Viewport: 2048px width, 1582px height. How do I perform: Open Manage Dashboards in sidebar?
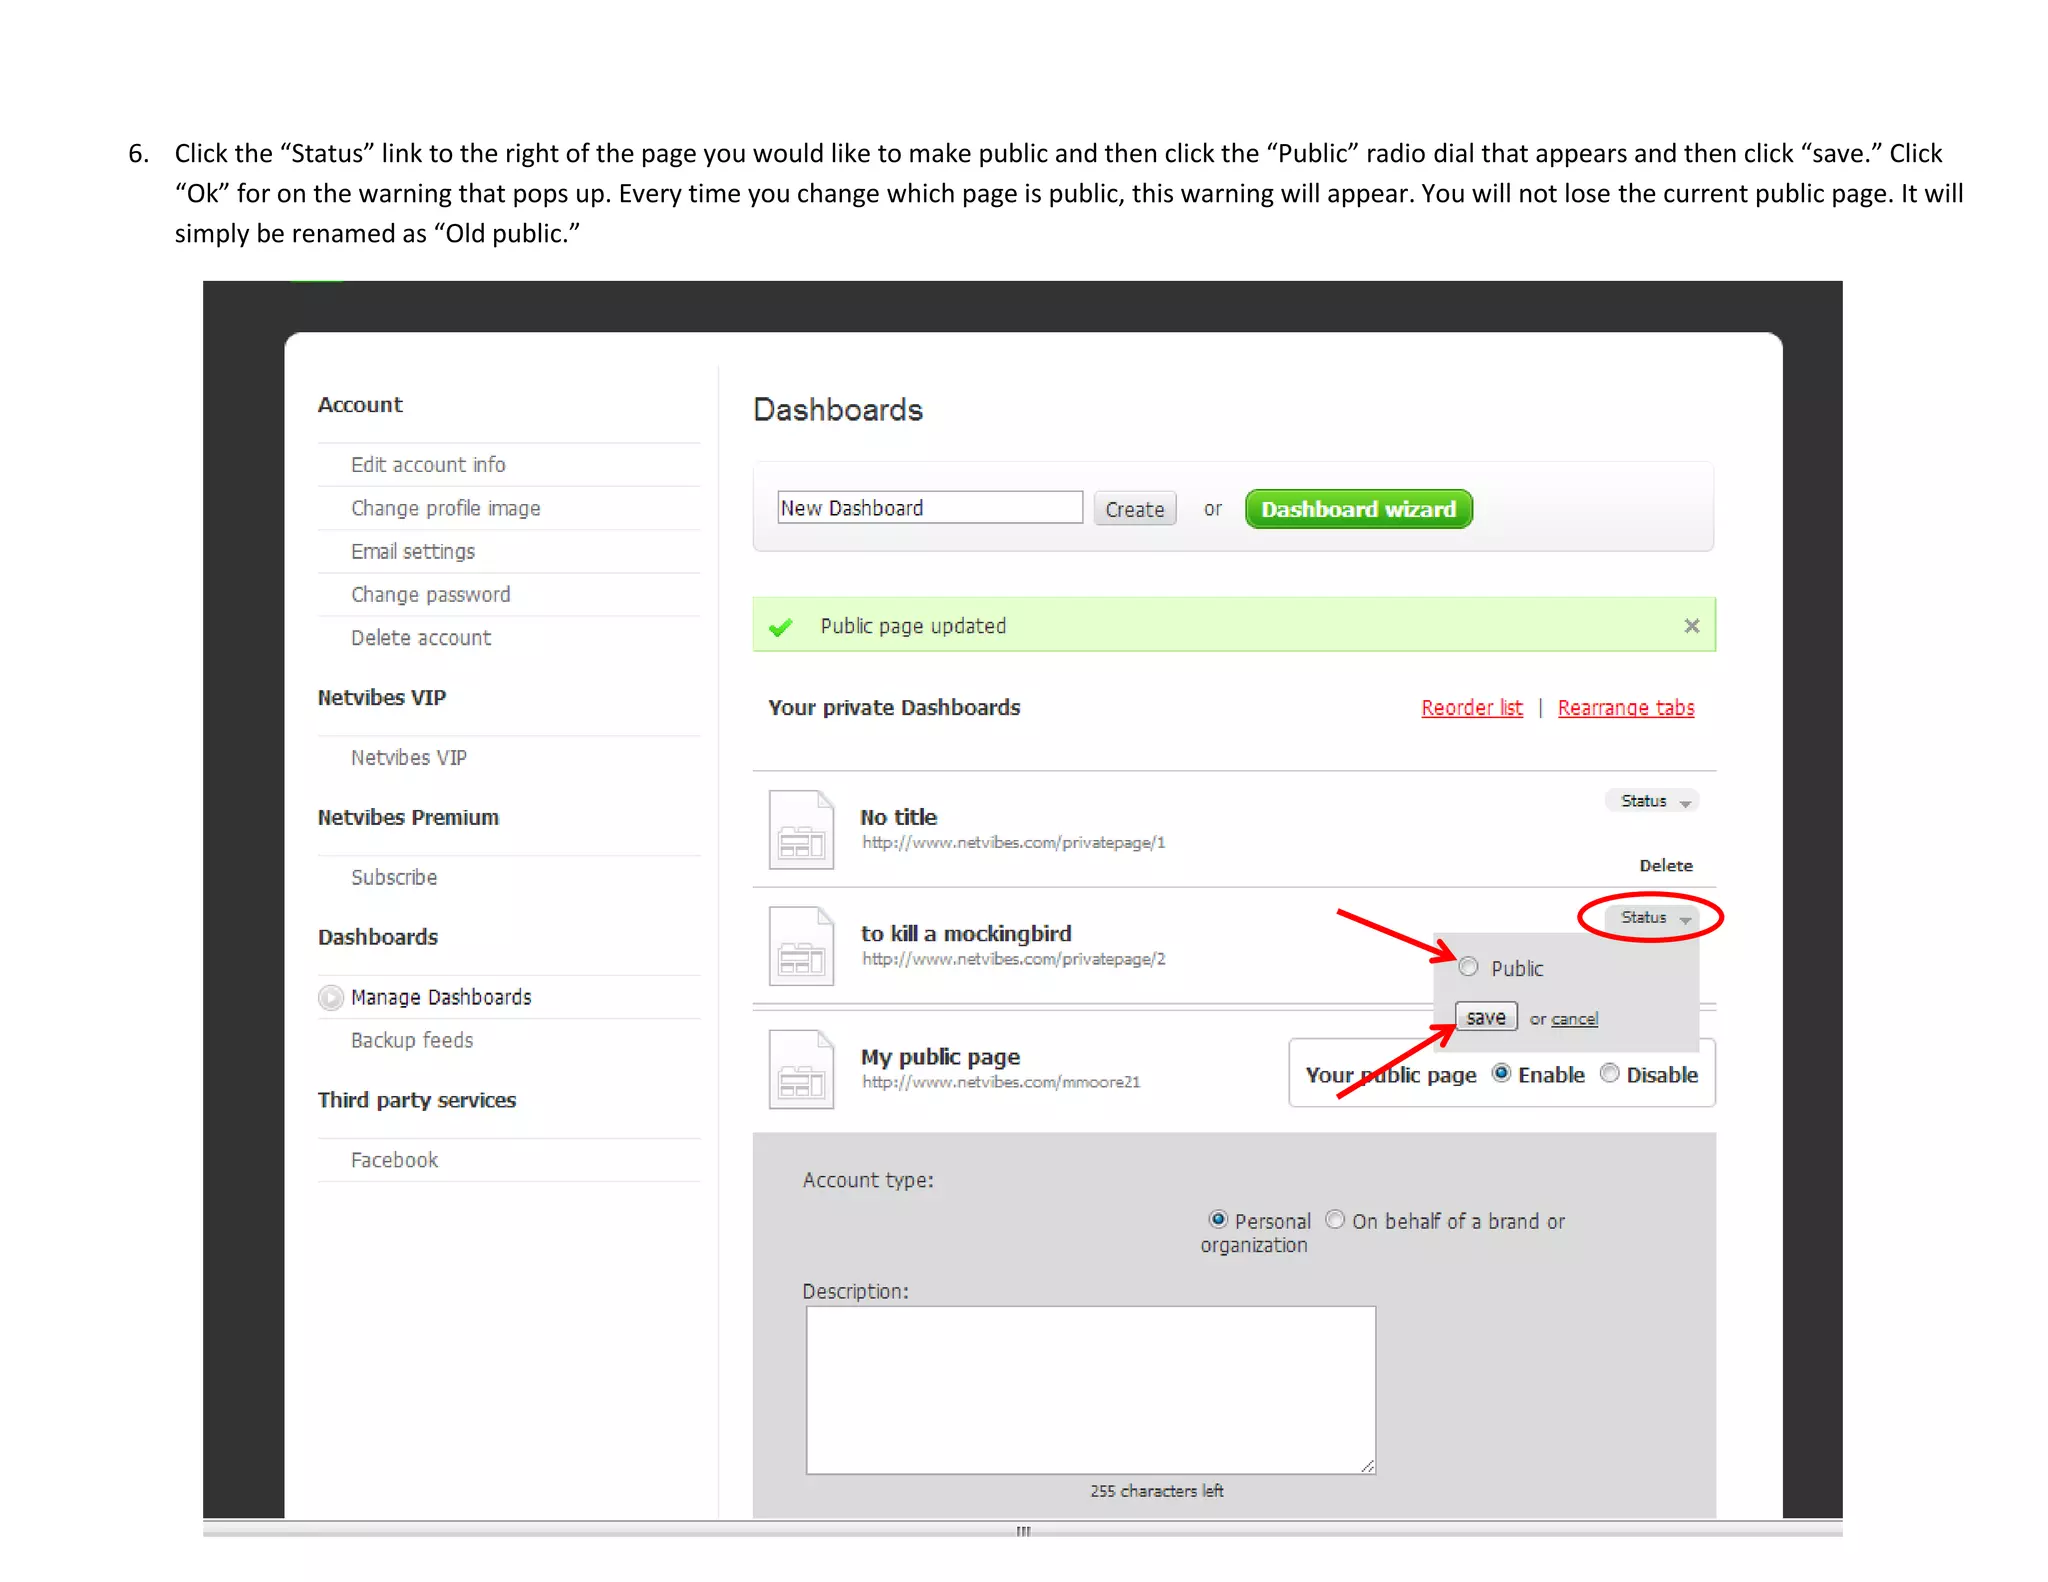click(441, 997)
